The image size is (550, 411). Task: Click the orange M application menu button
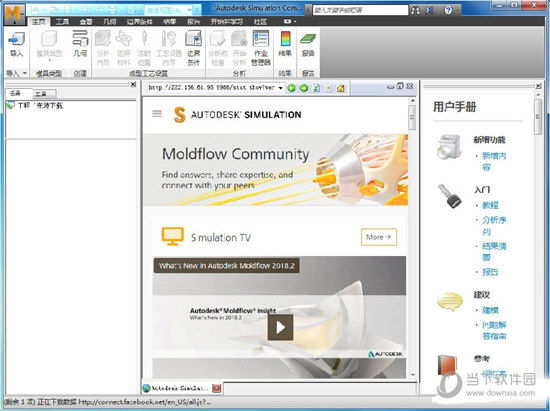coord(14,15)
